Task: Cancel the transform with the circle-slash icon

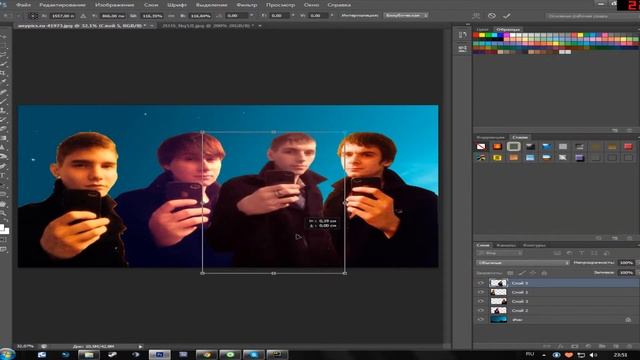Action: [492, 16]
